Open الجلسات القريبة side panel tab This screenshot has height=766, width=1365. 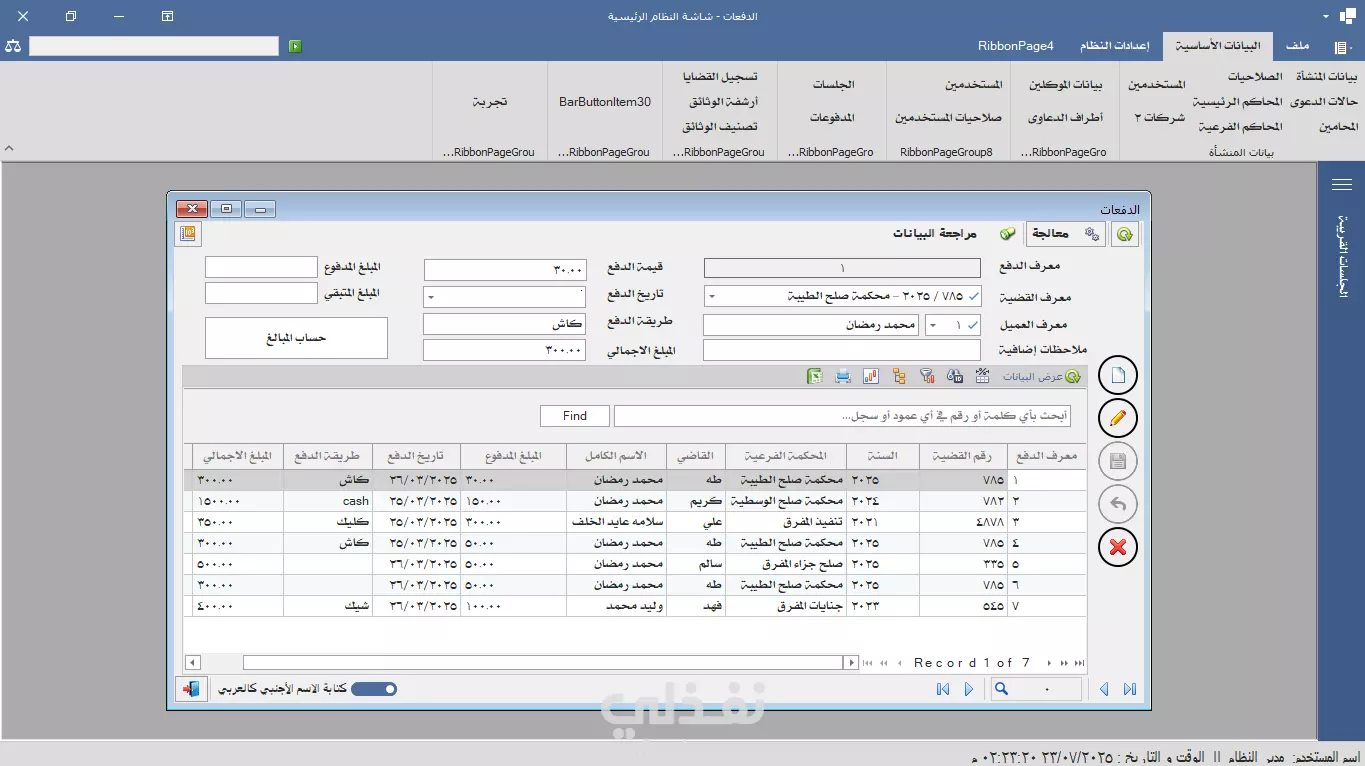point(1342,255)
